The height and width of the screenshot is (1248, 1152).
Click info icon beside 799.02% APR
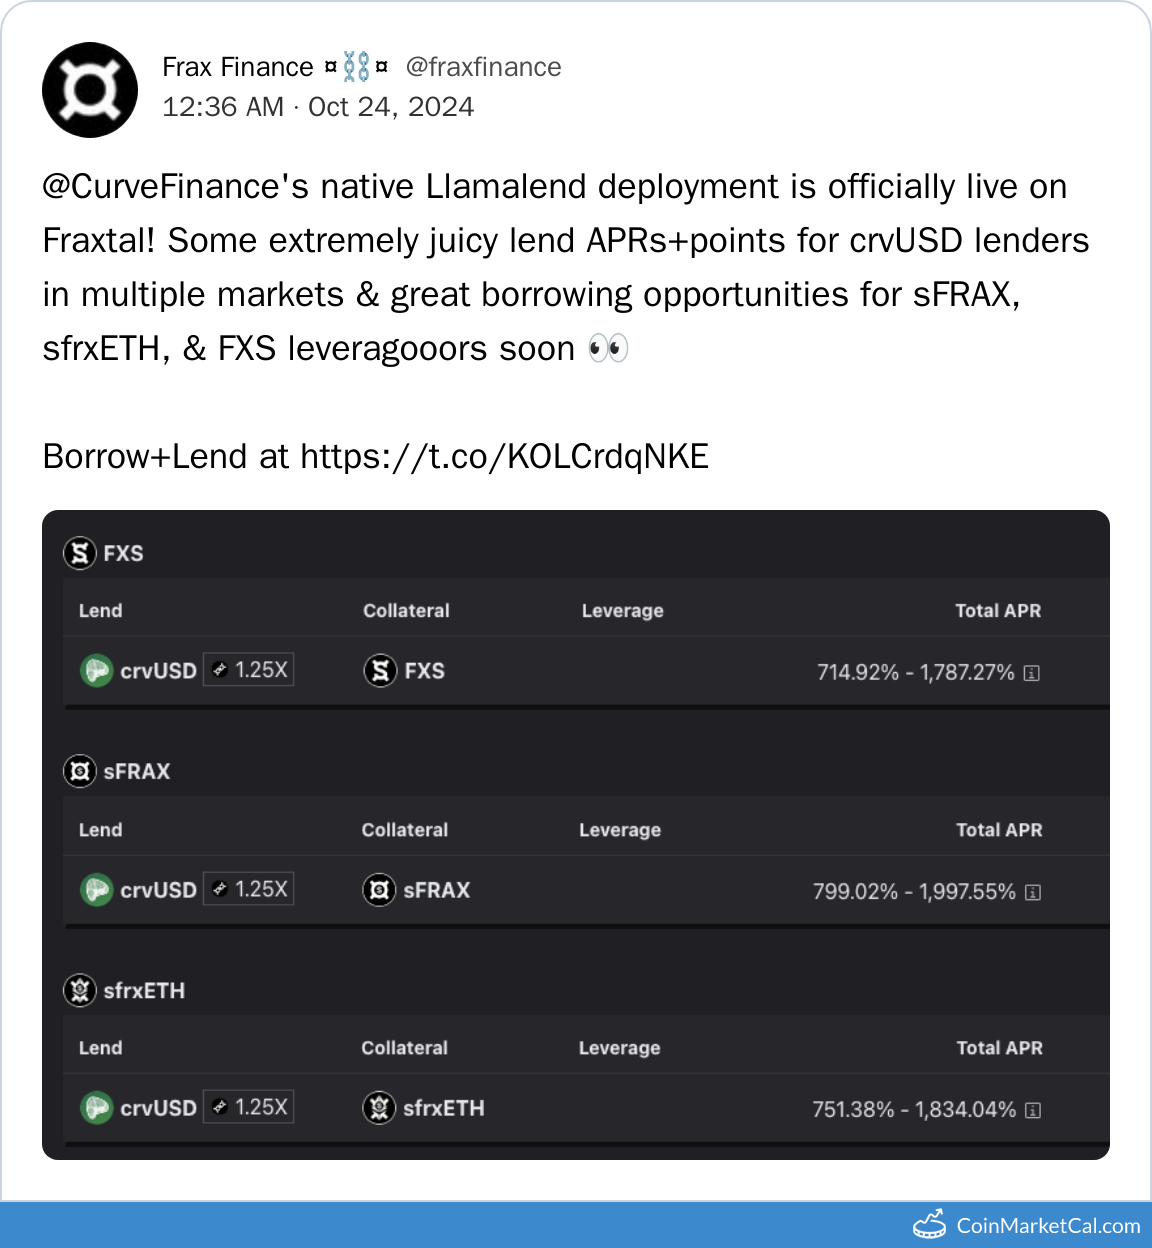click(x=1033, y=892)
